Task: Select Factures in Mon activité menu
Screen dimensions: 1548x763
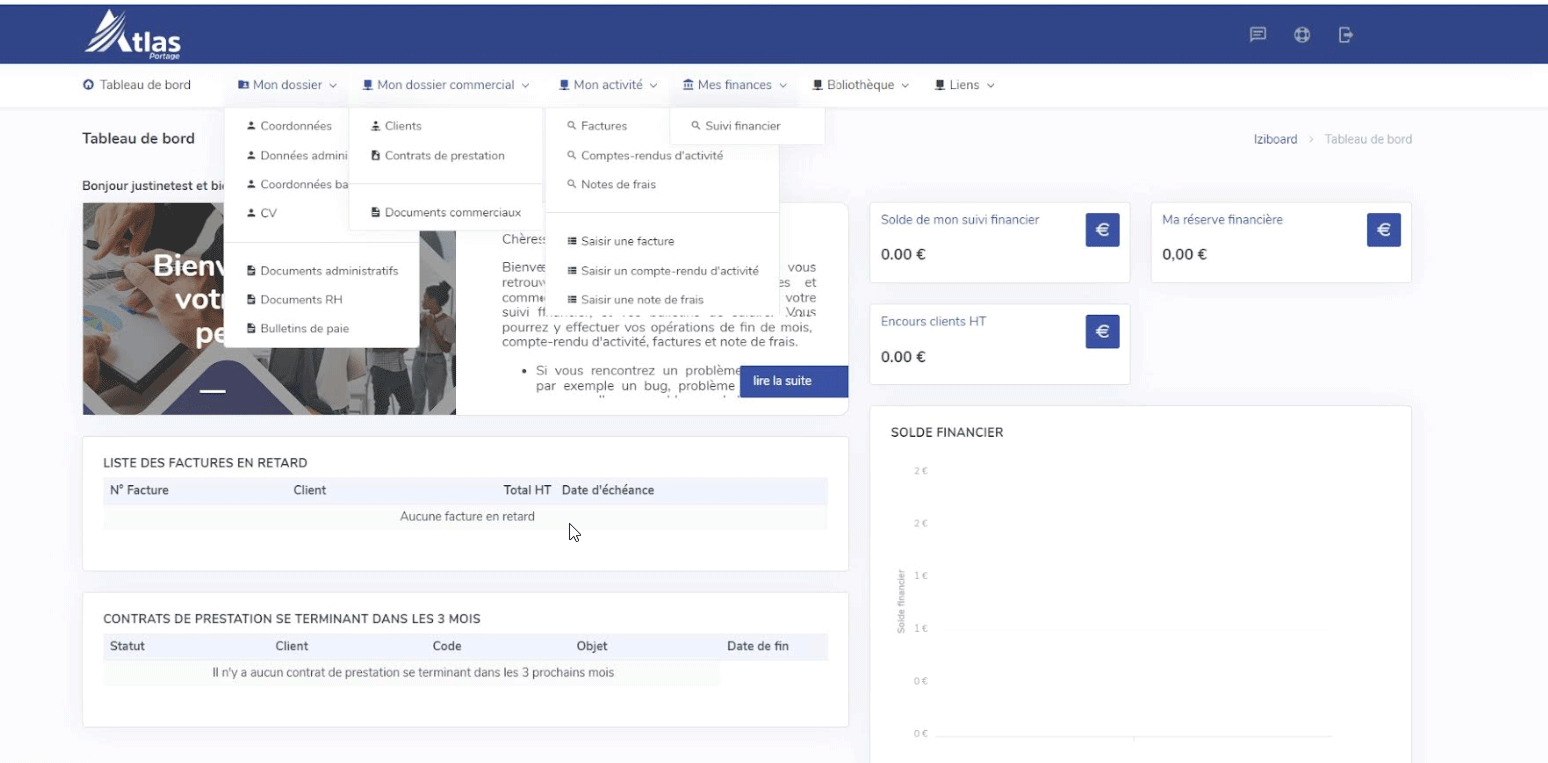Action: pyautogui.click(x=597, y=126)
